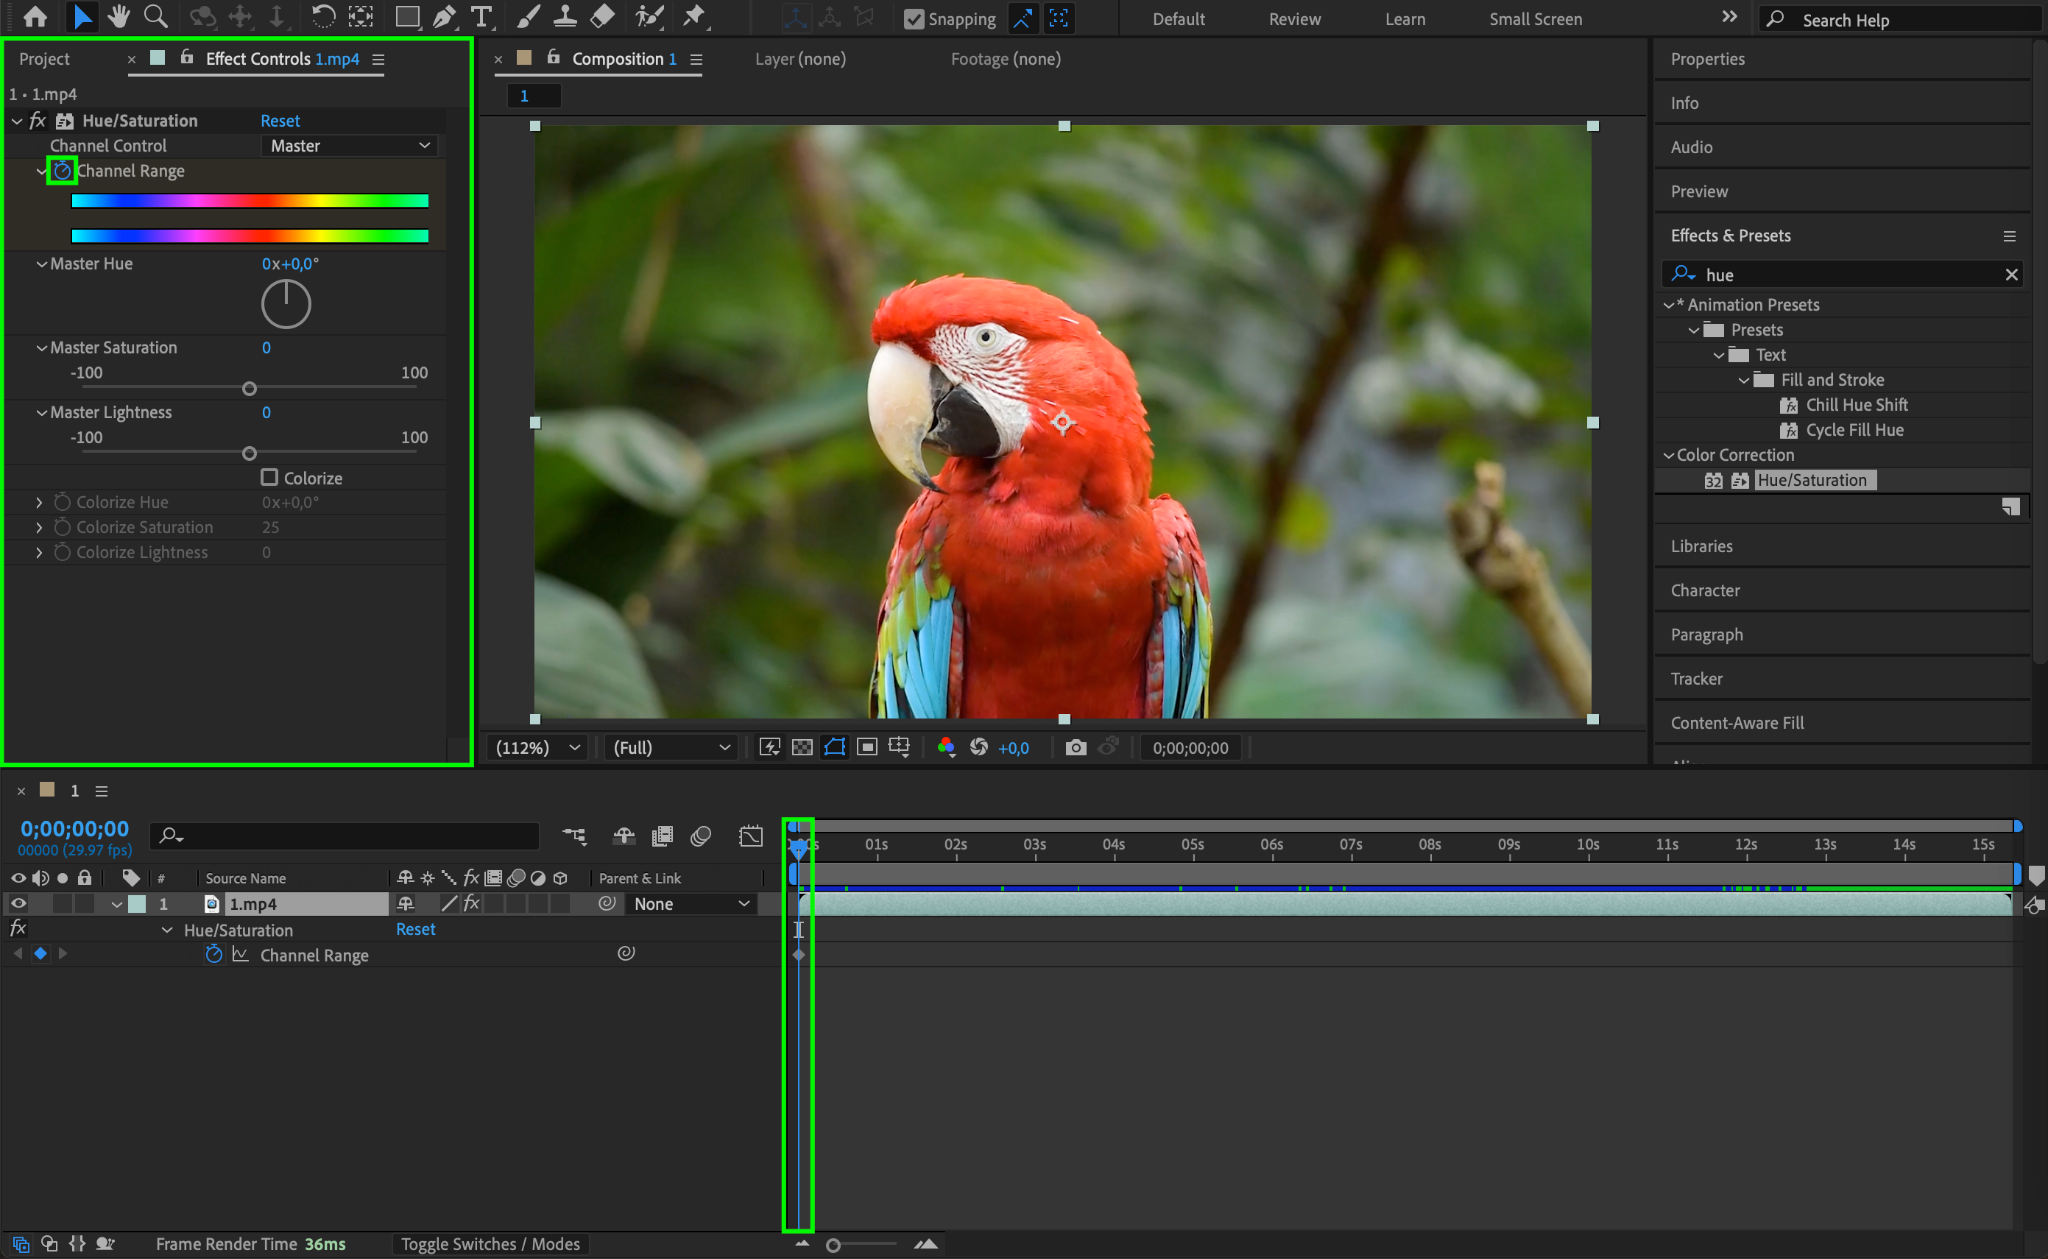Select the Hand tool
The width and height of the screenshot is (2048, 1259).
[119, 17]
